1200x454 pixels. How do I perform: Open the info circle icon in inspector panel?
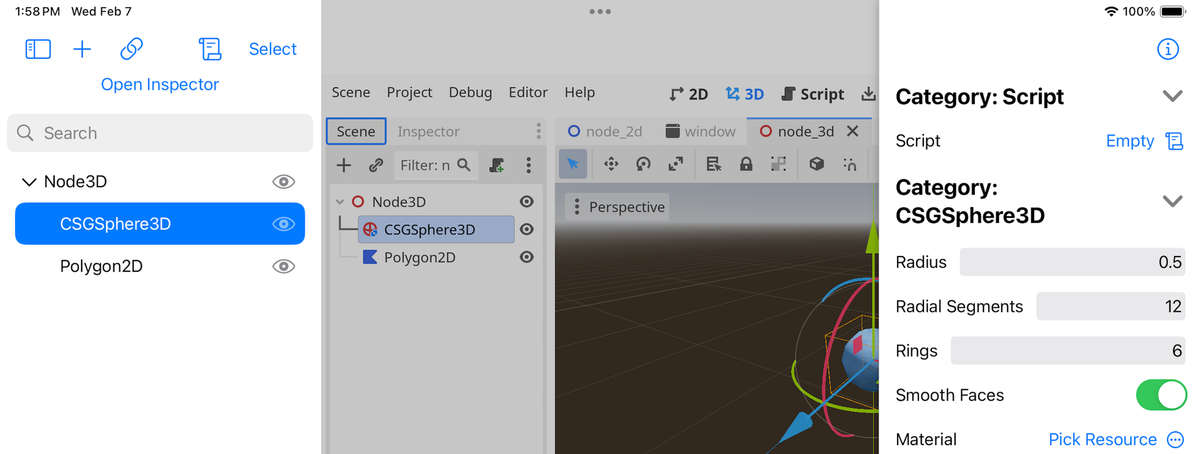pos(1167,49)
